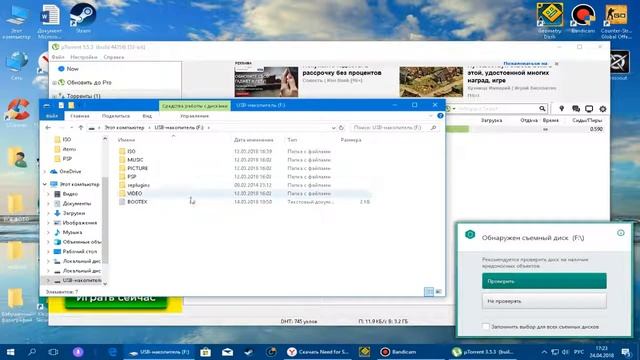The width and height of the screenshot is (640, 360).
Task: Open Mail app on taskbar
Action: point(227,352)
